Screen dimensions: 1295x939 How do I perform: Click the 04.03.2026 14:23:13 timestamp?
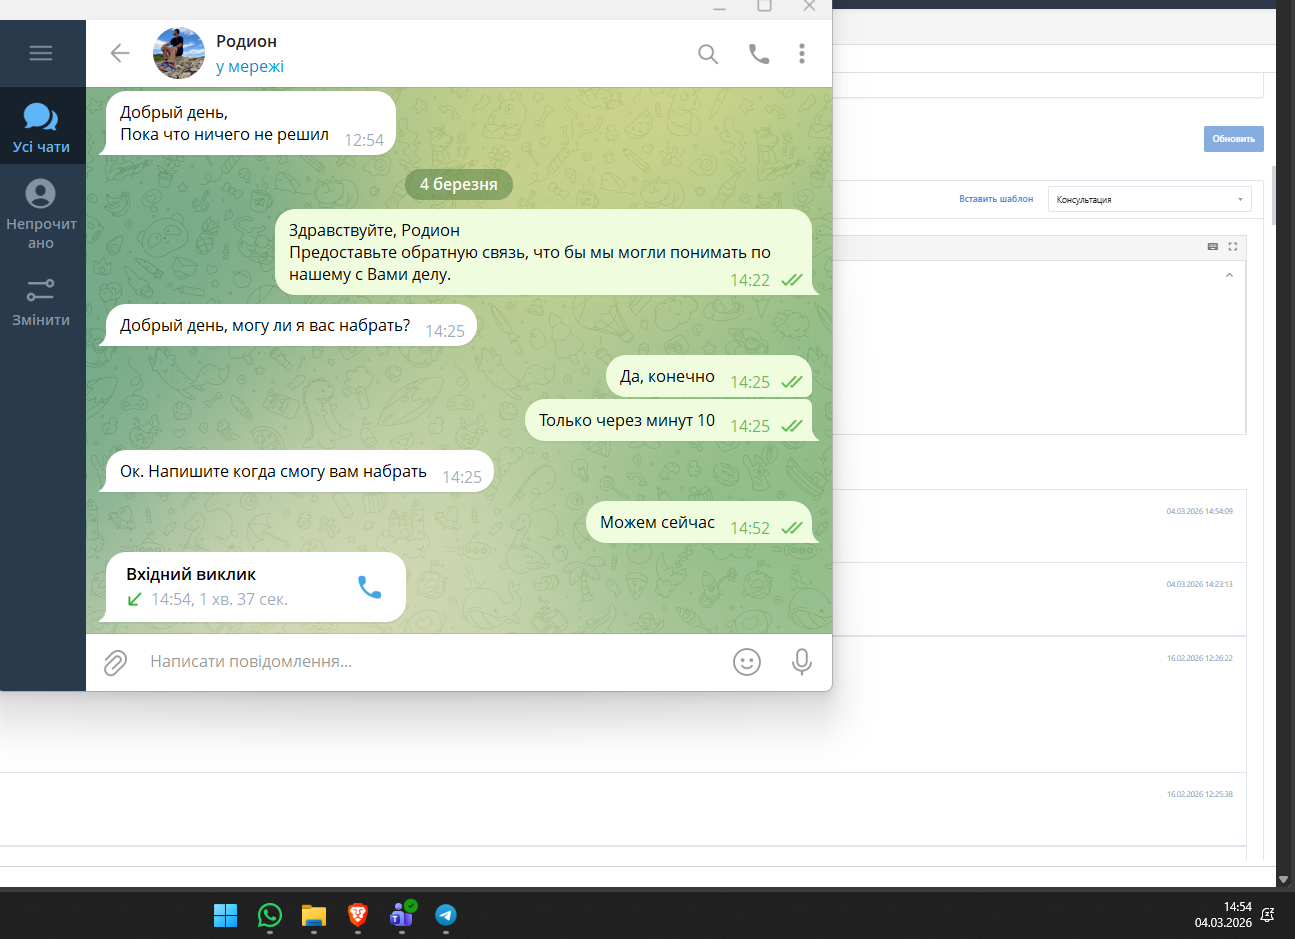click(x=1199, y=584)
